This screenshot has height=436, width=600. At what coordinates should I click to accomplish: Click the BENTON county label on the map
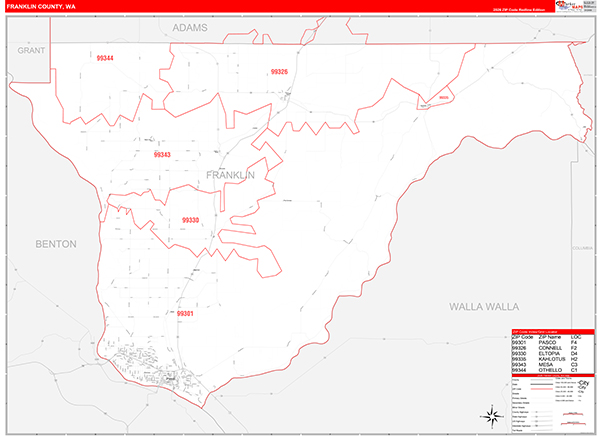click(56, 244)
